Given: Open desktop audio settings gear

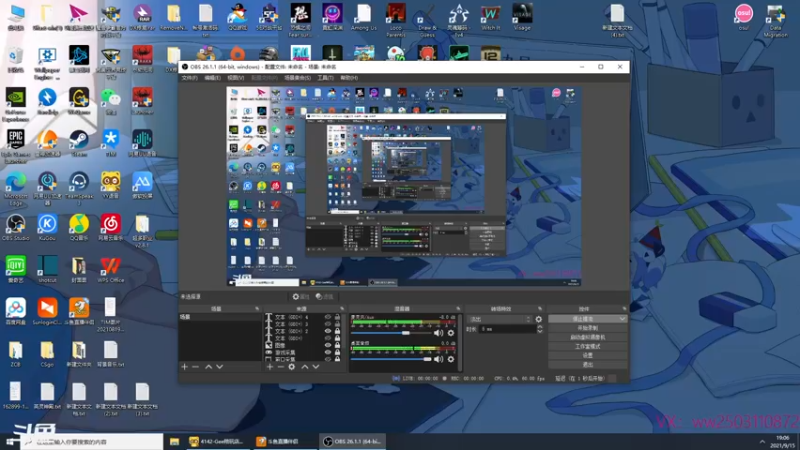Looking at the screenshot, I should click(451, 359).
